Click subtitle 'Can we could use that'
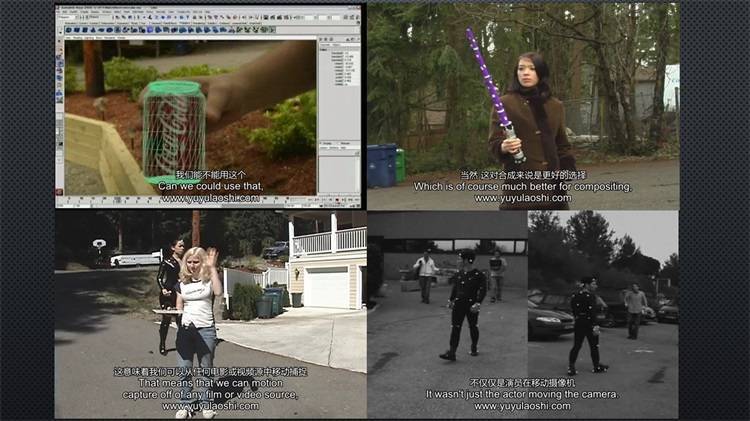Viewport: 750px width, 421px height. pyautogui.click(x=210, y=186)
